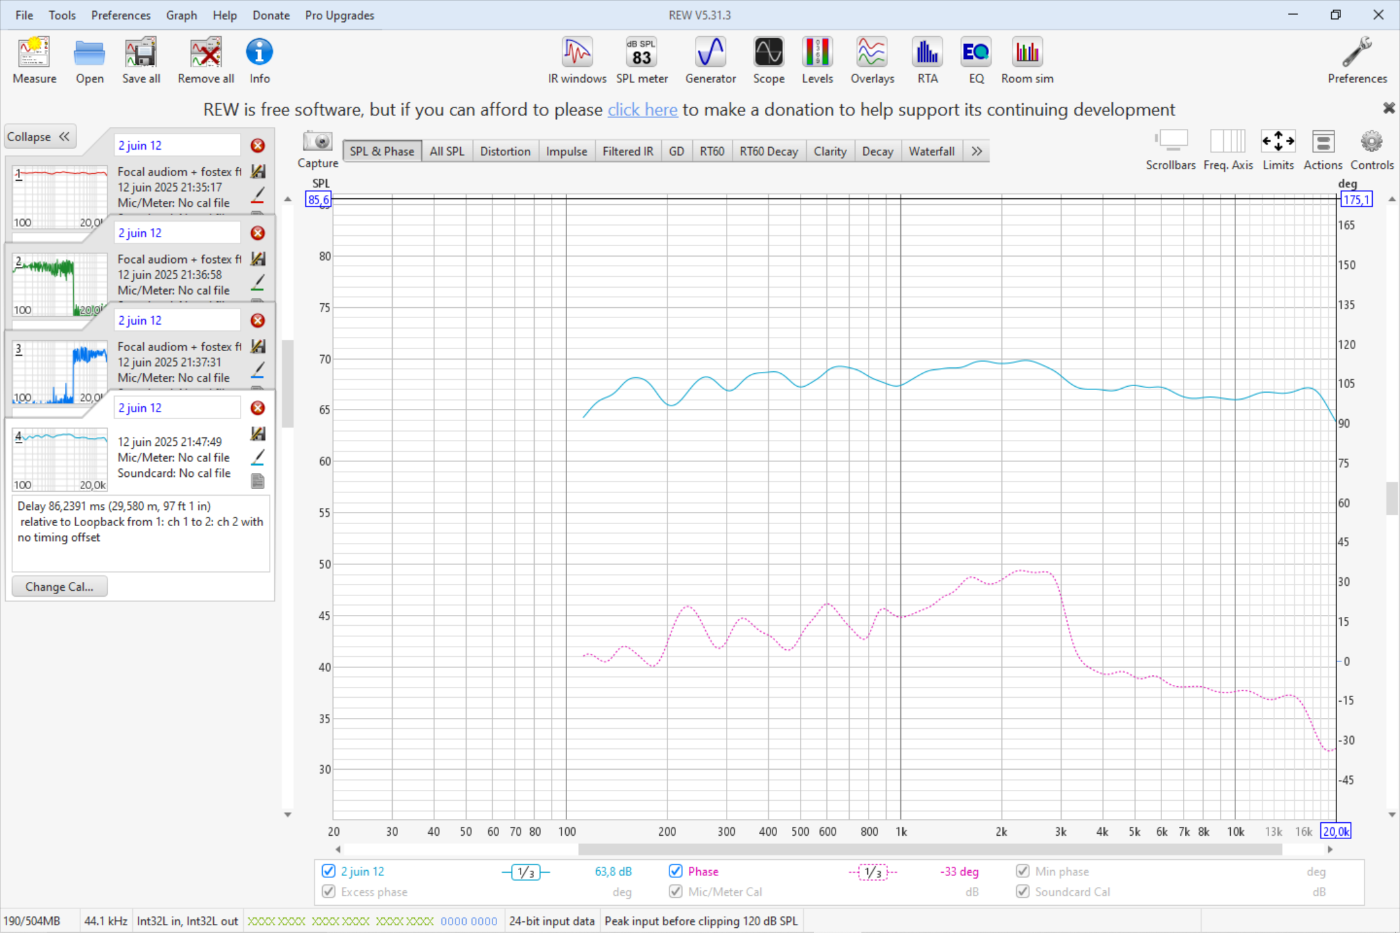This screenshot has width=1400, height=933.
Task: Open smoothing selector for SPL trace
Action: pos(525,872)
